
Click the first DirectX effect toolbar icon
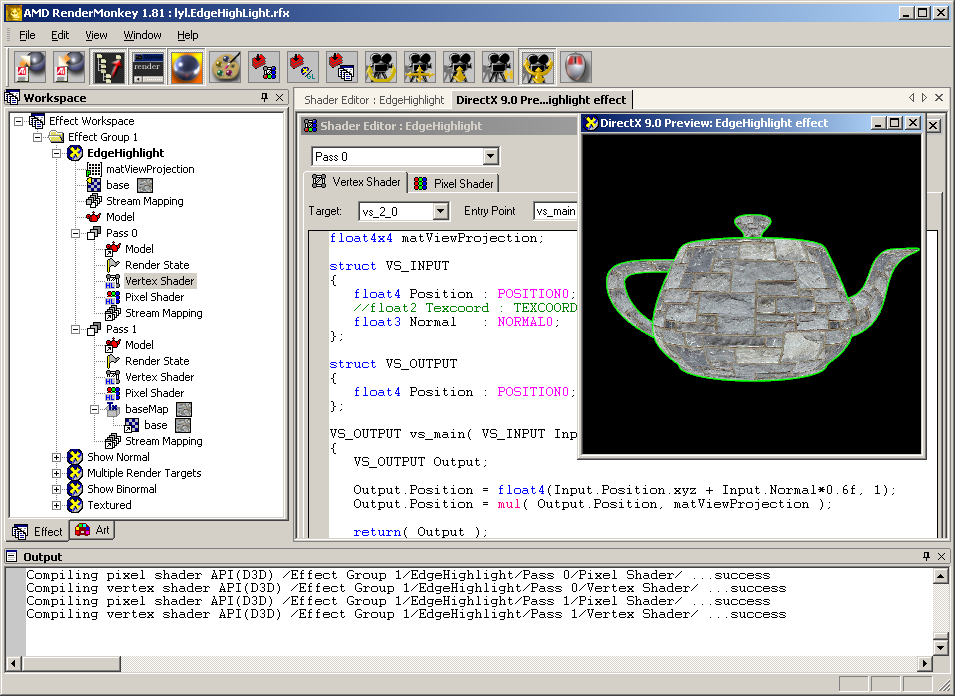[29, 66]
